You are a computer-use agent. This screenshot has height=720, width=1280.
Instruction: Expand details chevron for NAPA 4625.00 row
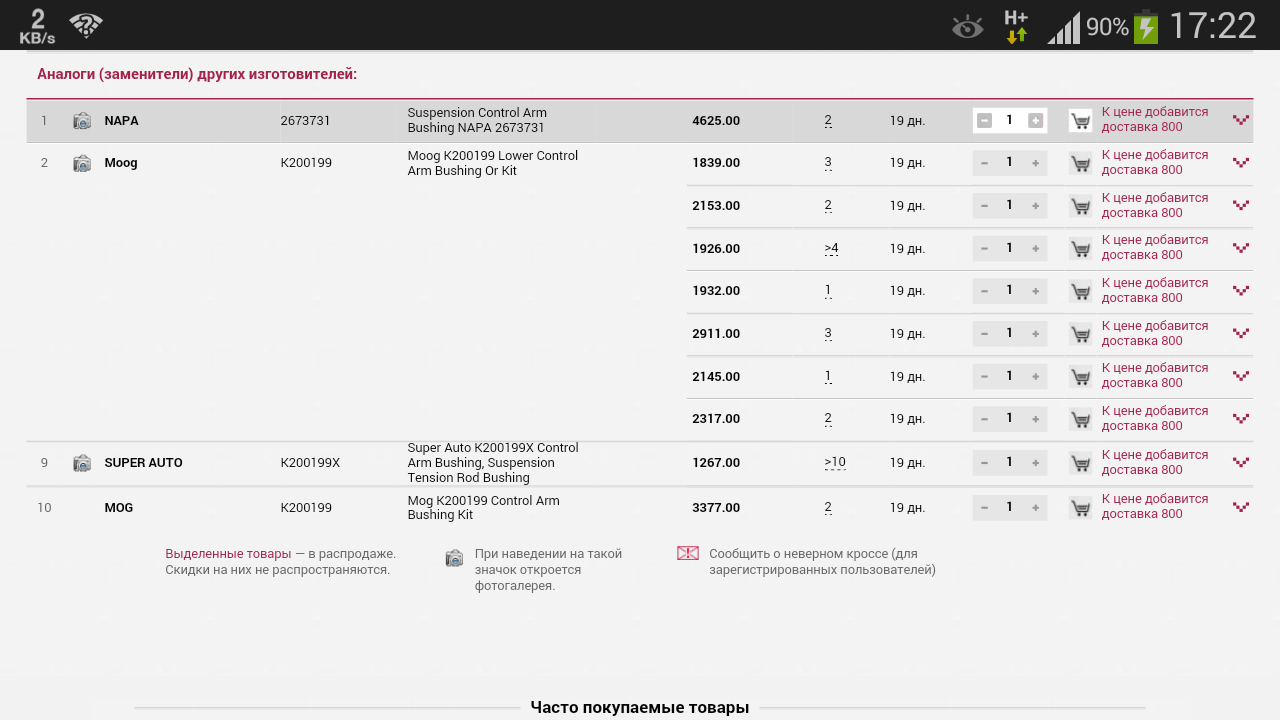(1241, 120)
